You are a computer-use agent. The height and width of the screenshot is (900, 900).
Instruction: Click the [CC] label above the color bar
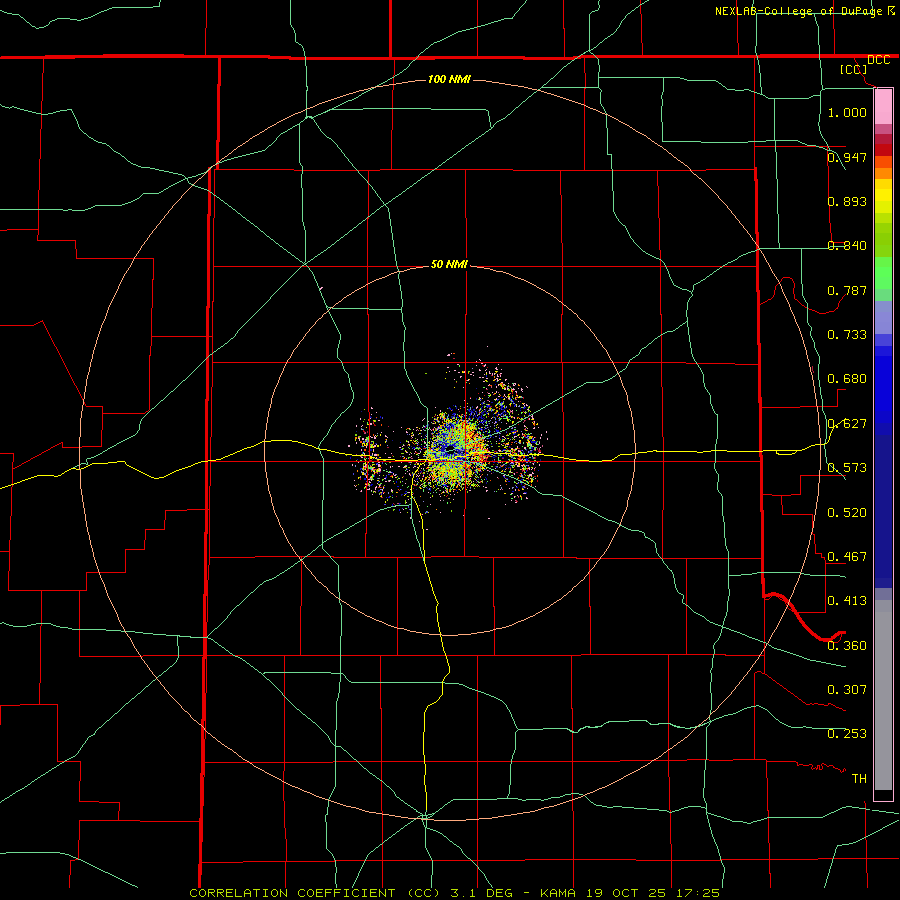[x=854, y=69]
